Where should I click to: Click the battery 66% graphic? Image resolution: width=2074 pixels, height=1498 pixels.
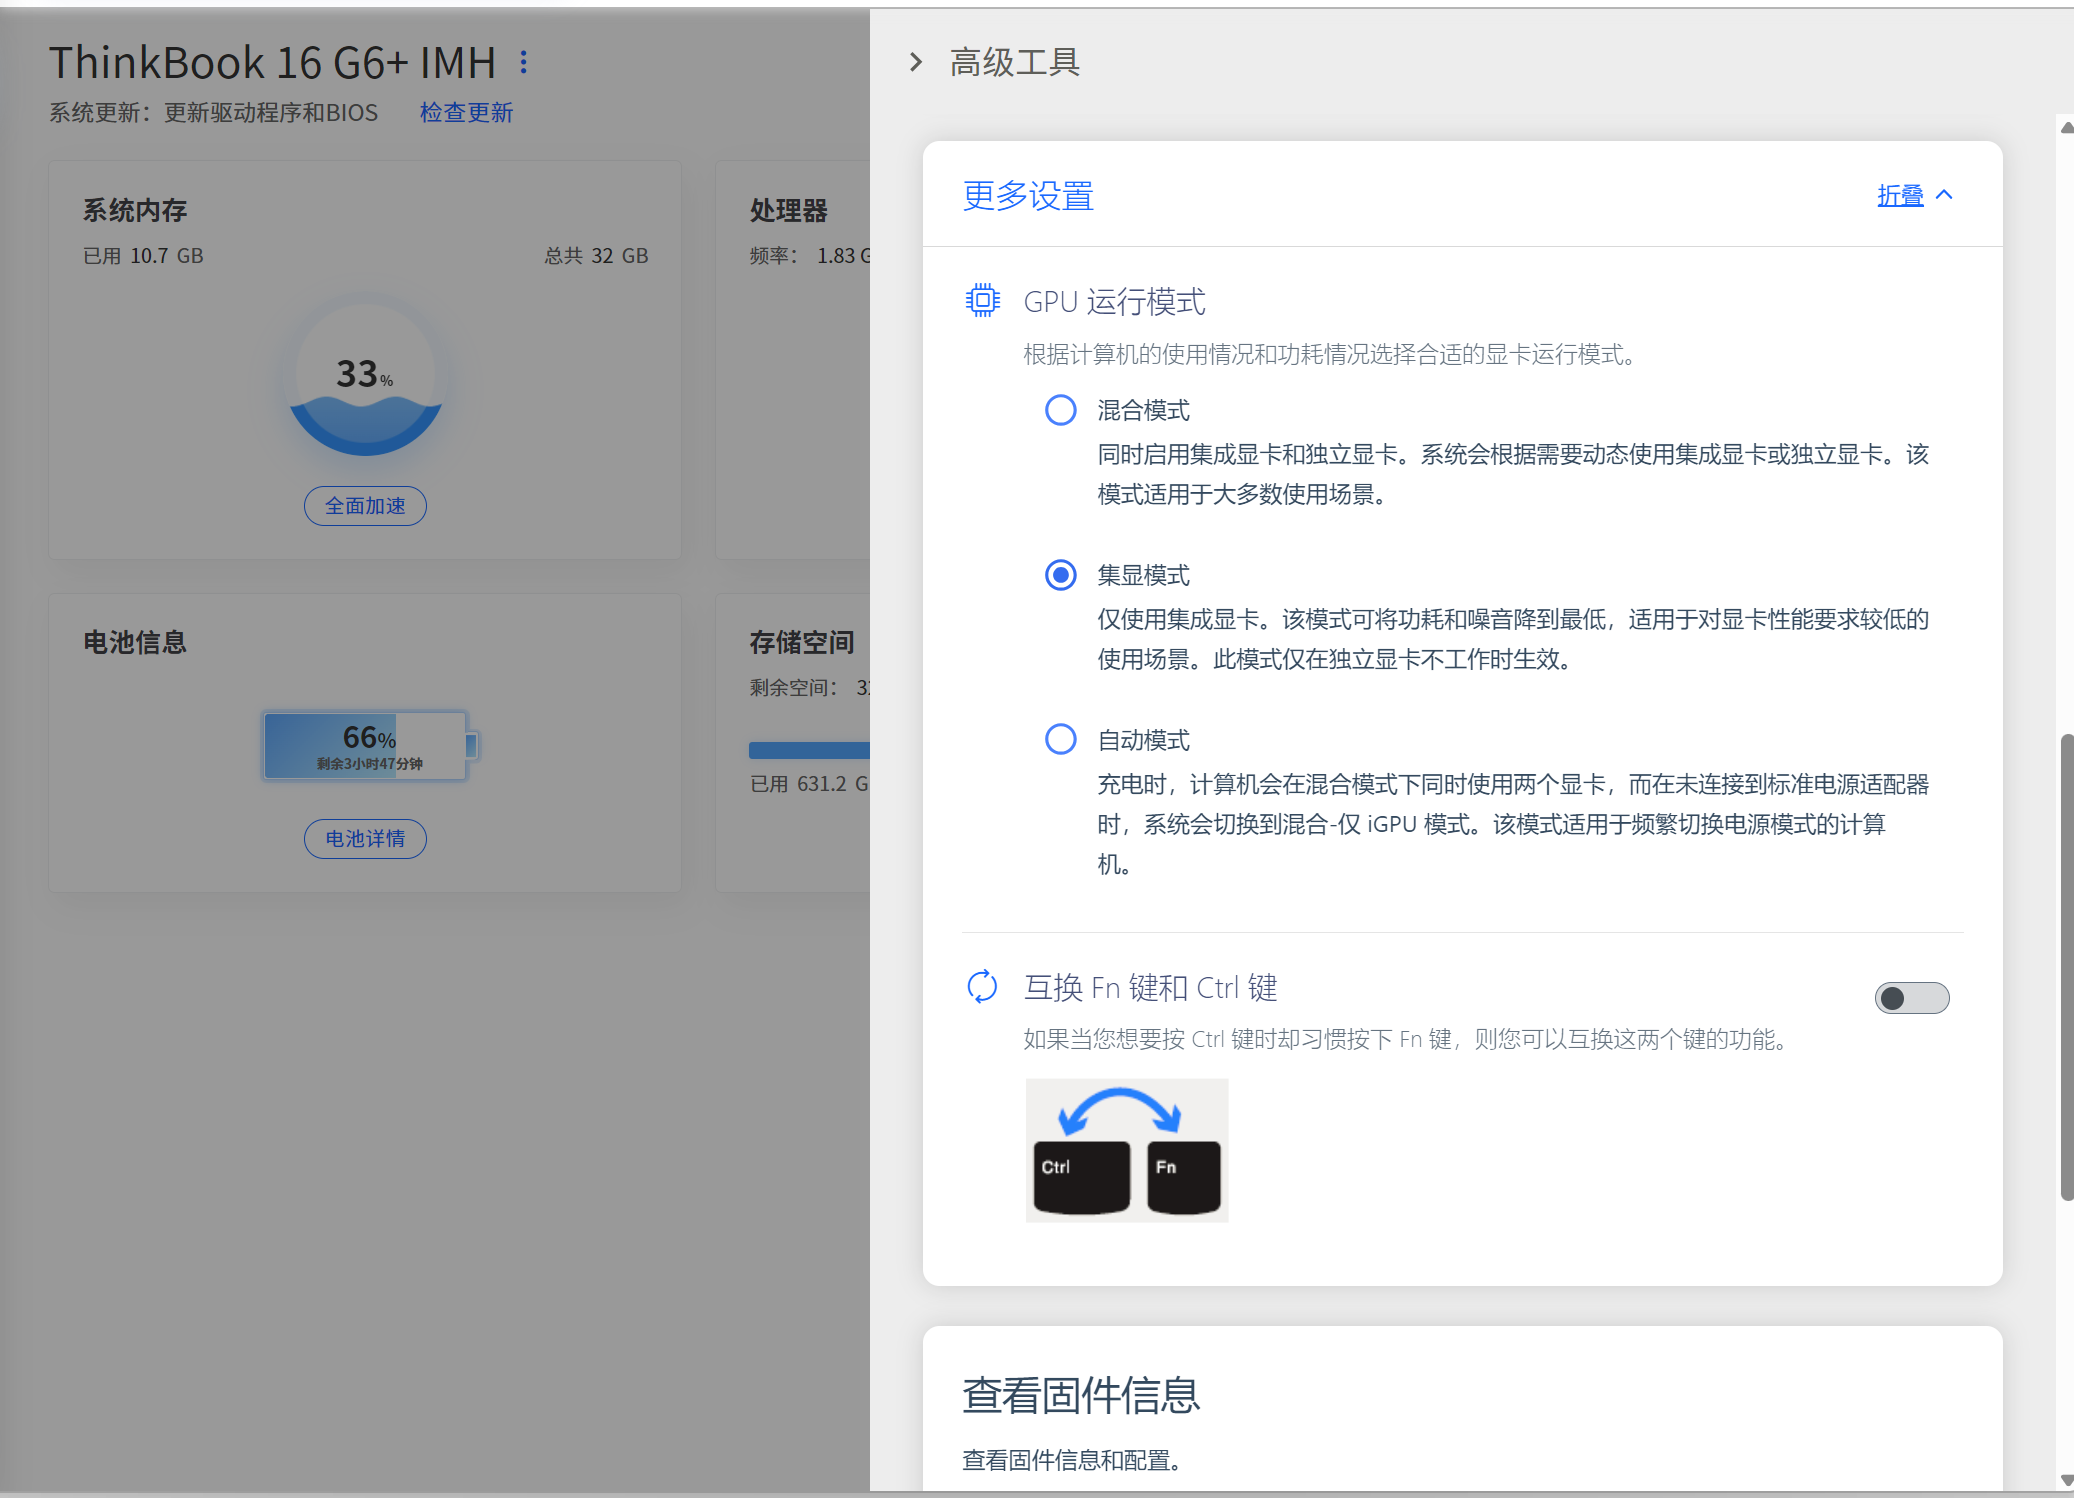click(x=370, y=745)
